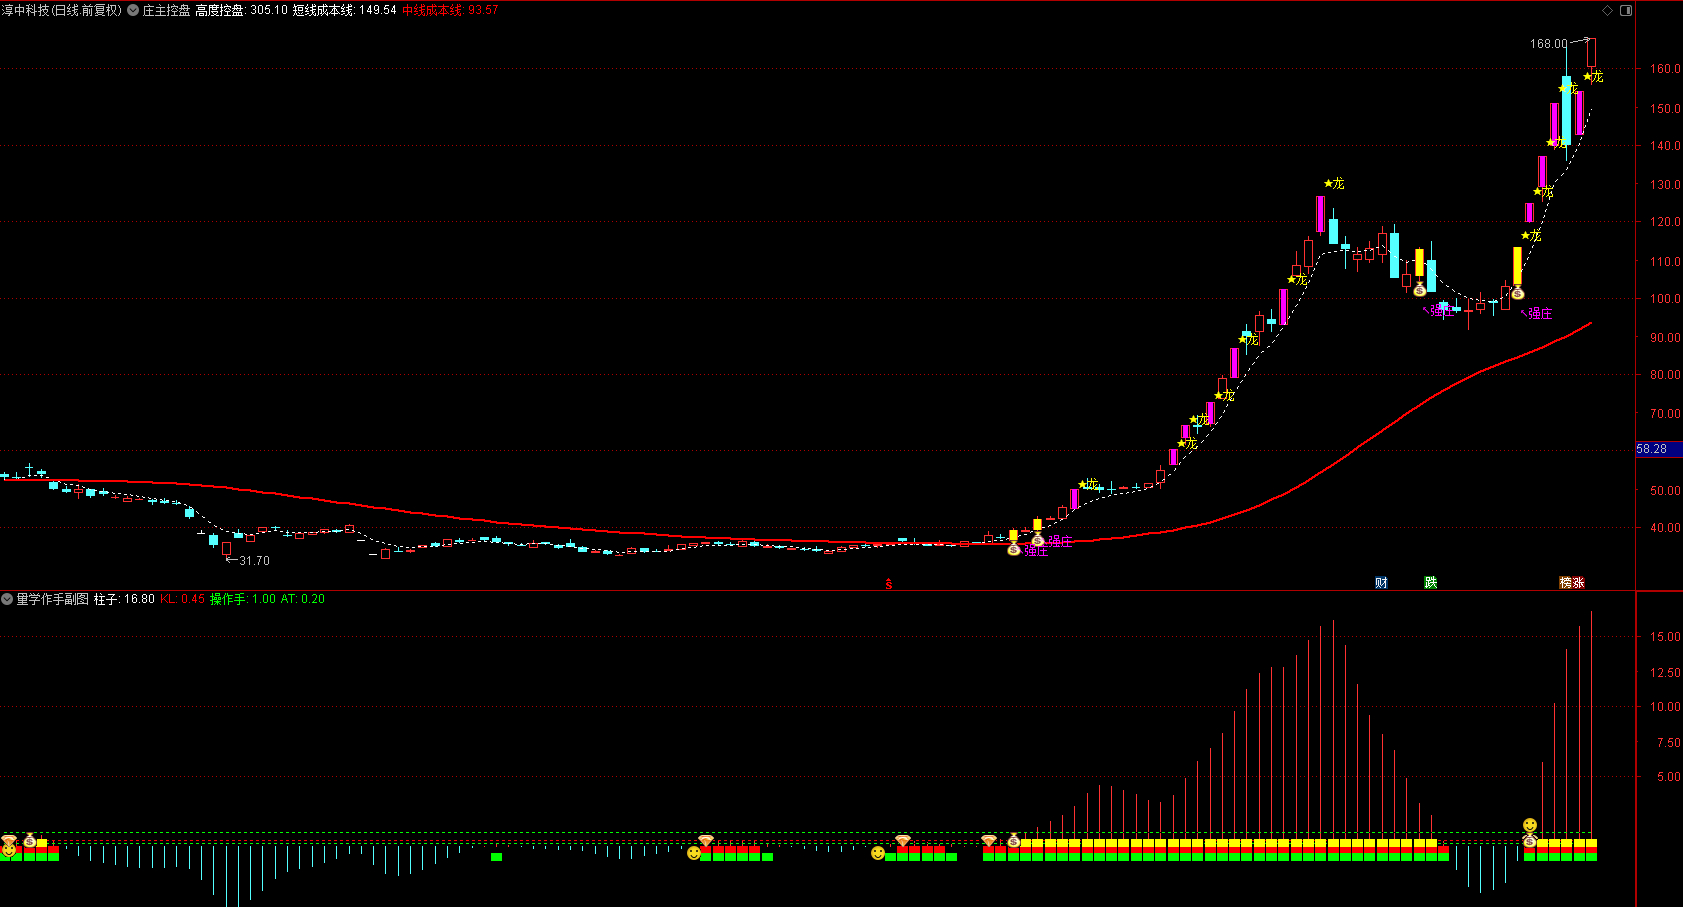
Task: Click the red KL: 0.45 readout
Action: [x=182, y=599]
